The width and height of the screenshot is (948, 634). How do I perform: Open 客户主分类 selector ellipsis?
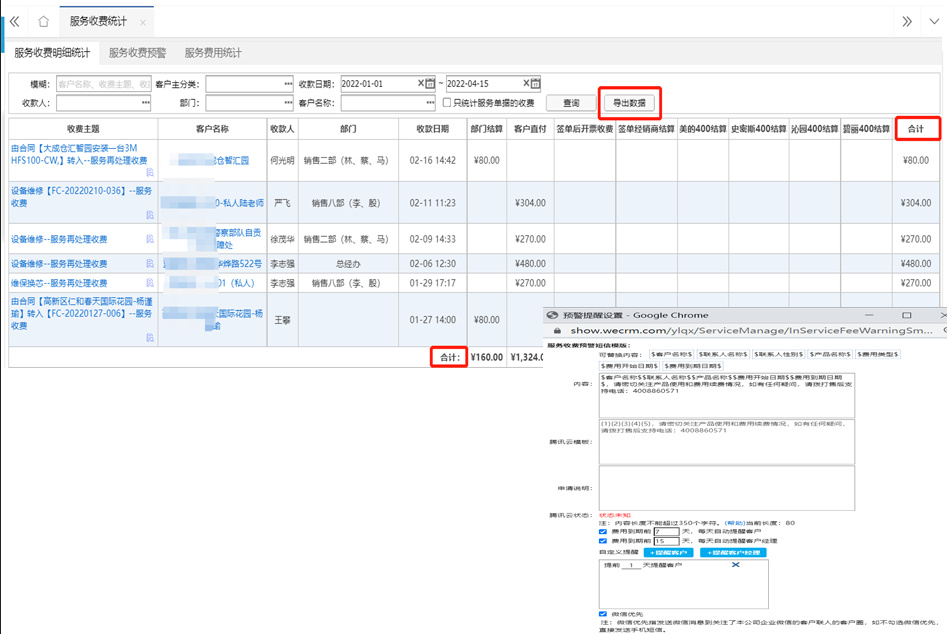(288, 84)
